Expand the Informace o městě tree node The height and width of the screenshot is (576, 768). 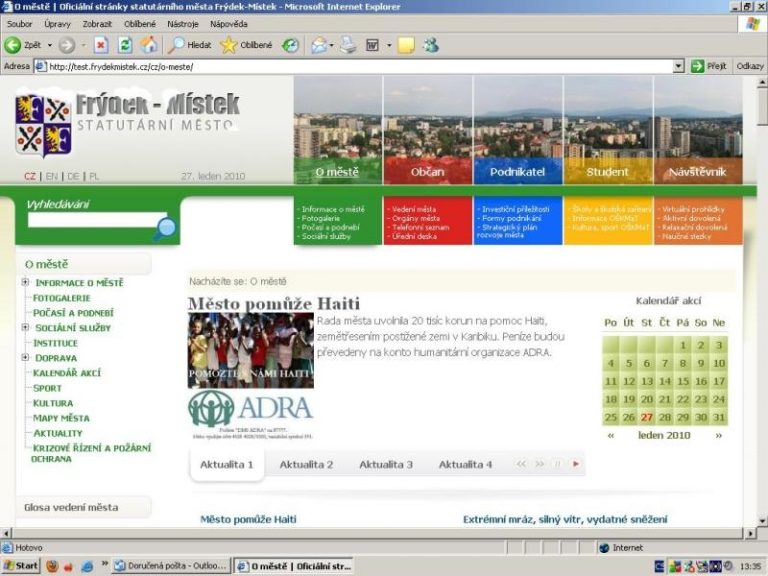click(25, 283)
